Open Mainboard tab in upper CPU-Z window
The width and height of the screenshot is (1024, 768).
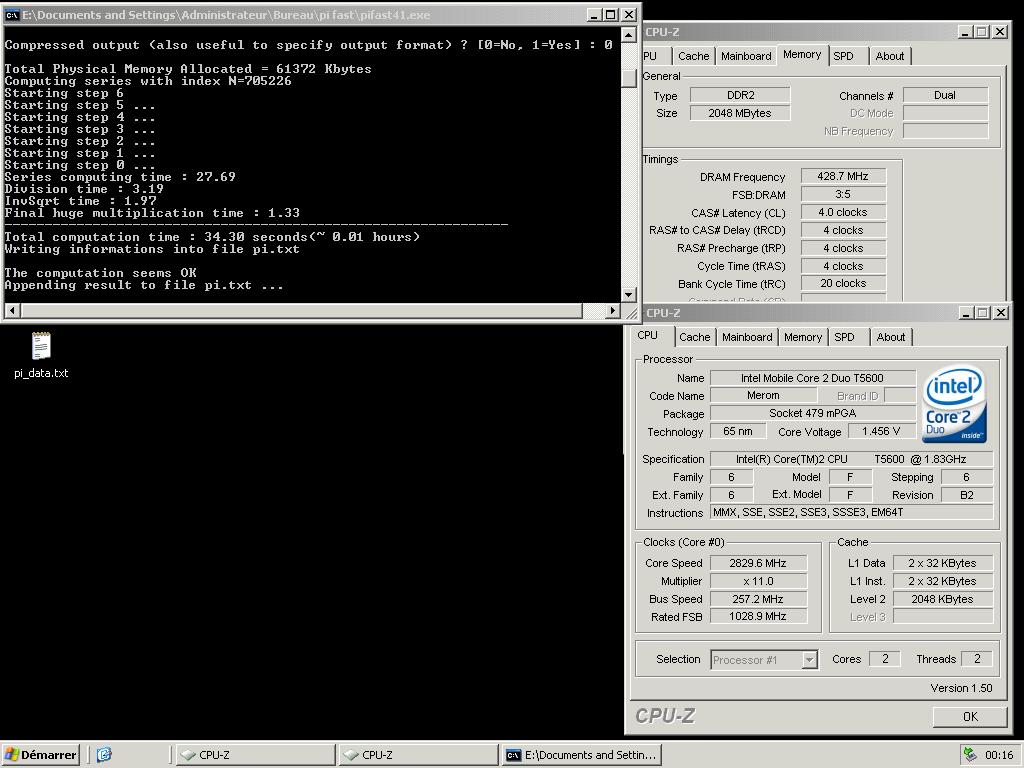746,56
